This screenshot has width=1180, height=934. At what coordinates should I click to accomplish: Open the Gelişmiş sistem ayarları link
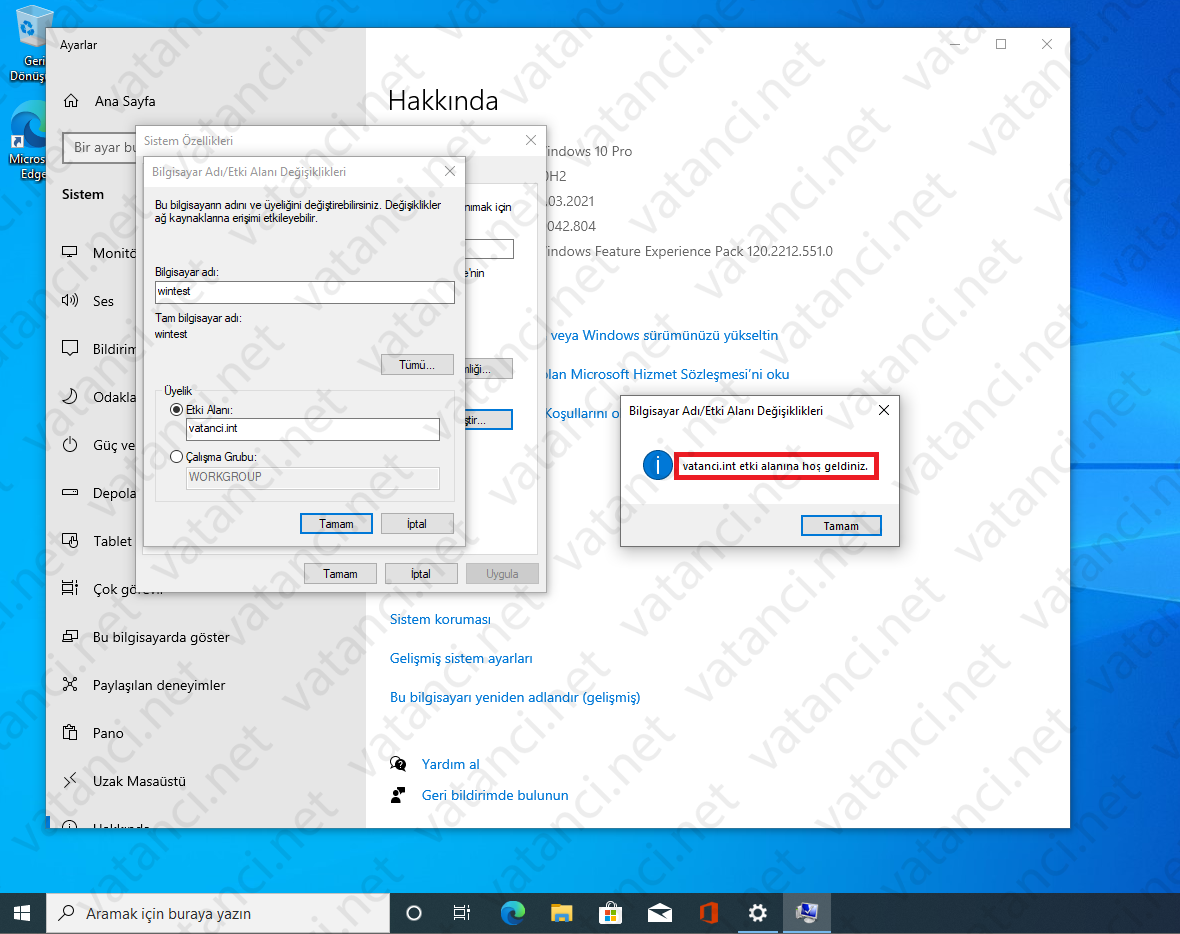click(461, 658)
